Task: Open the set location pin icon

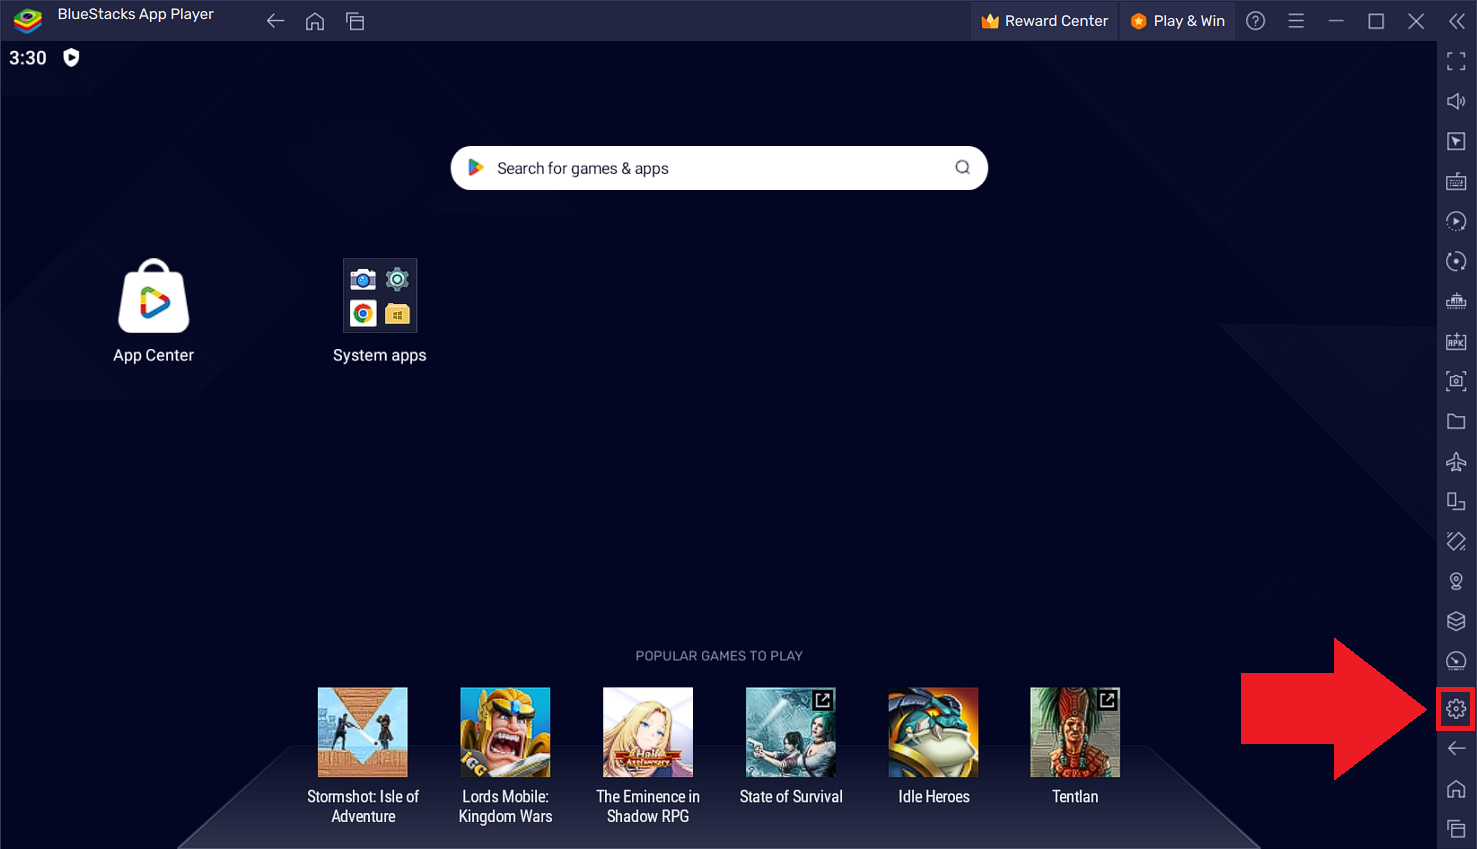Action: click(x=1456, y=582)
